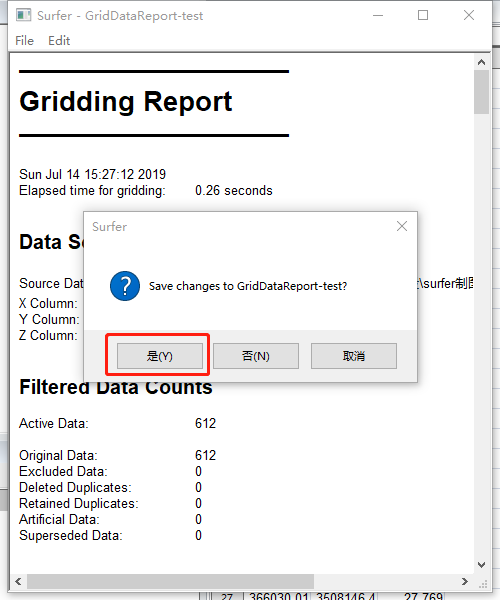The height and width of the screenshot is (600, 500).
Task: Click the vertical scrollbar down arrow
Action: (x=482, y=564)
